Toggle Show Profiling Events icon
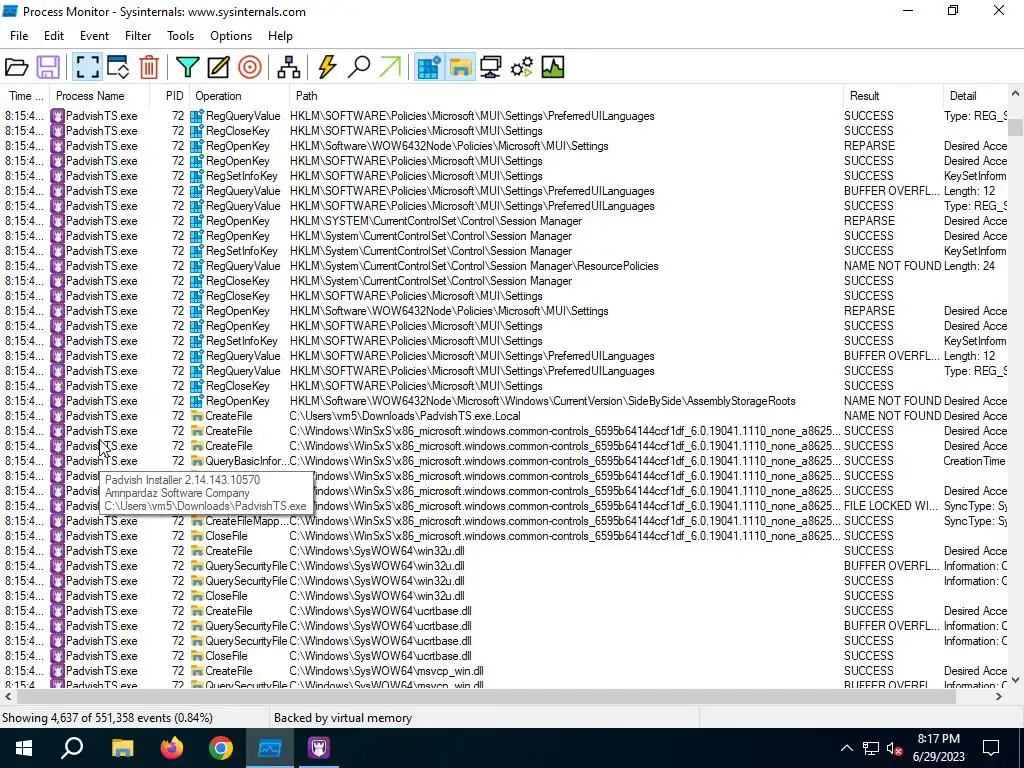 [x=552, y=67]
